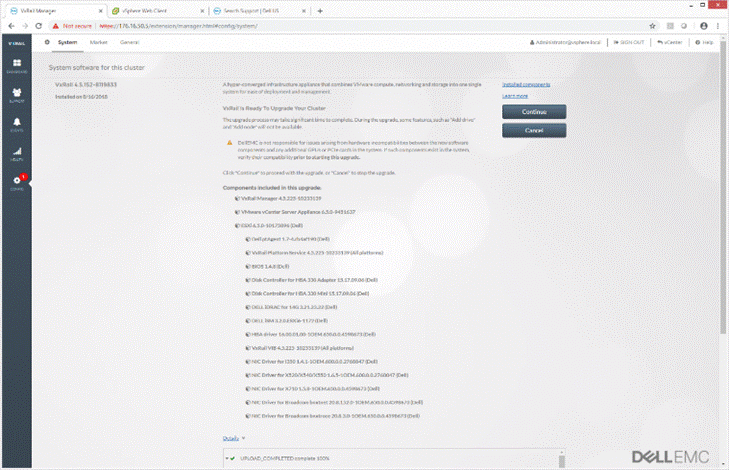Screen dimensions: 729x470
Task: Open the vCenter link in header
Action: coord(669,42)
